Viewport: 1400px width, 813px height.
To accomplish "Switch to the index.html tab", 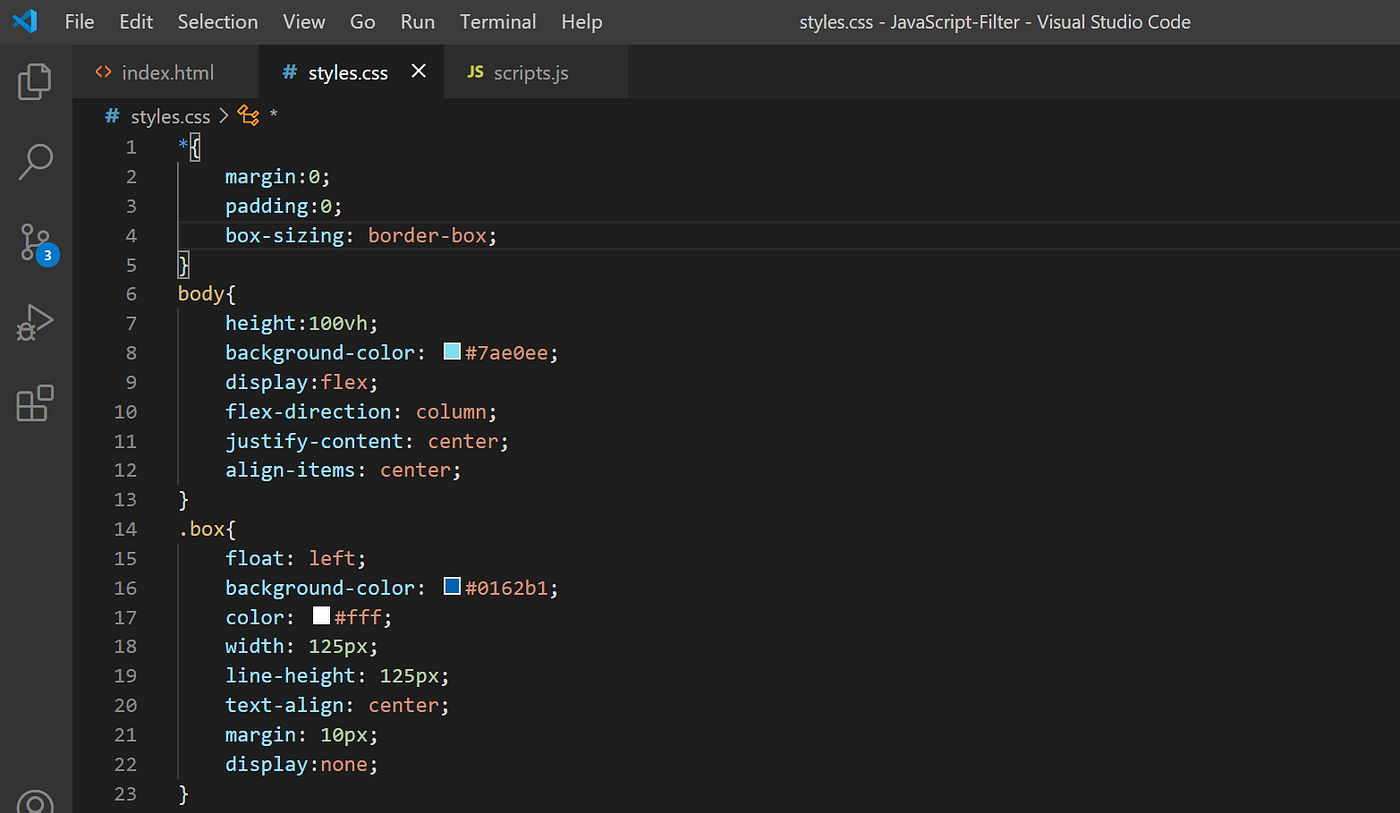I will [x=166, y=73].
